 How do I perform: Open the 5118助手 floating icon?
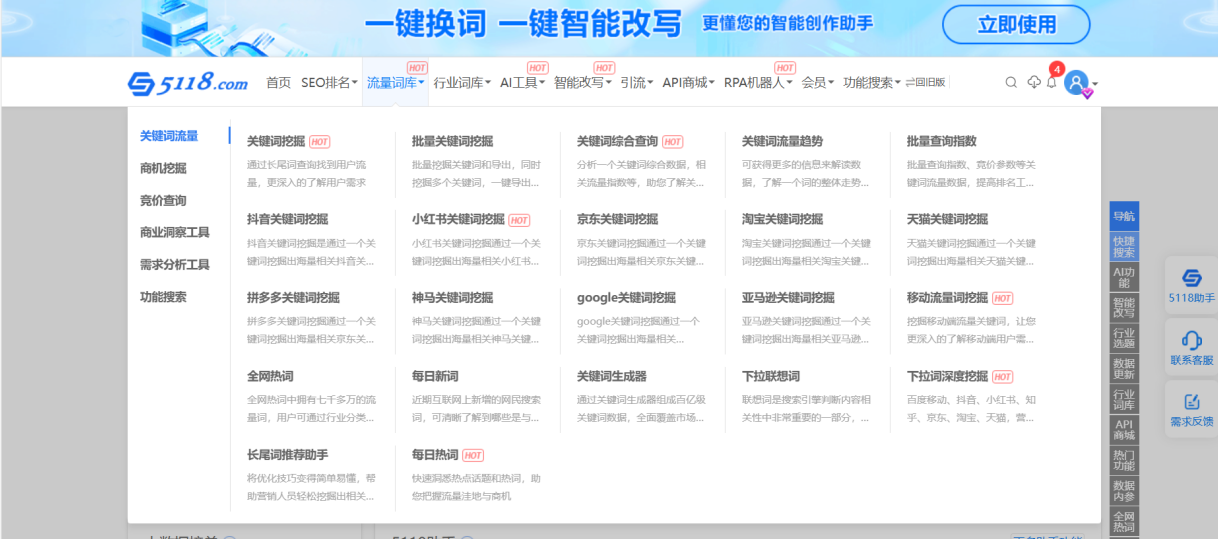tap(1191, 284)
